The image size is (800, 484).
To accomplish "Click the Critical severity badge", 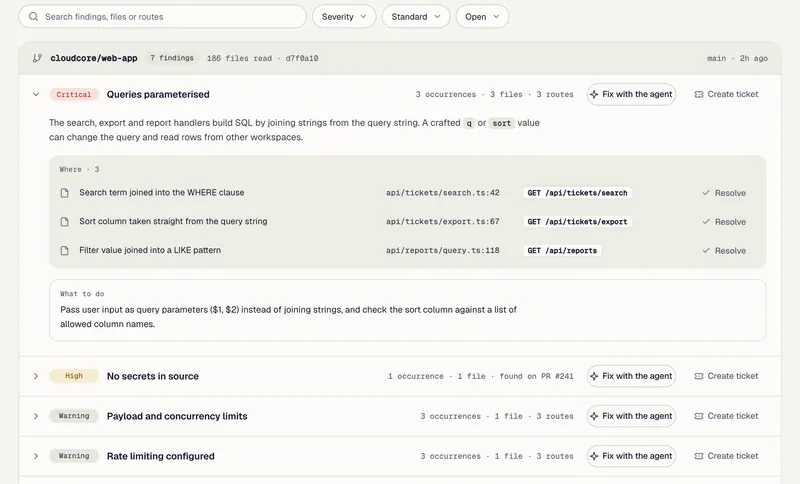I will 73,94.
